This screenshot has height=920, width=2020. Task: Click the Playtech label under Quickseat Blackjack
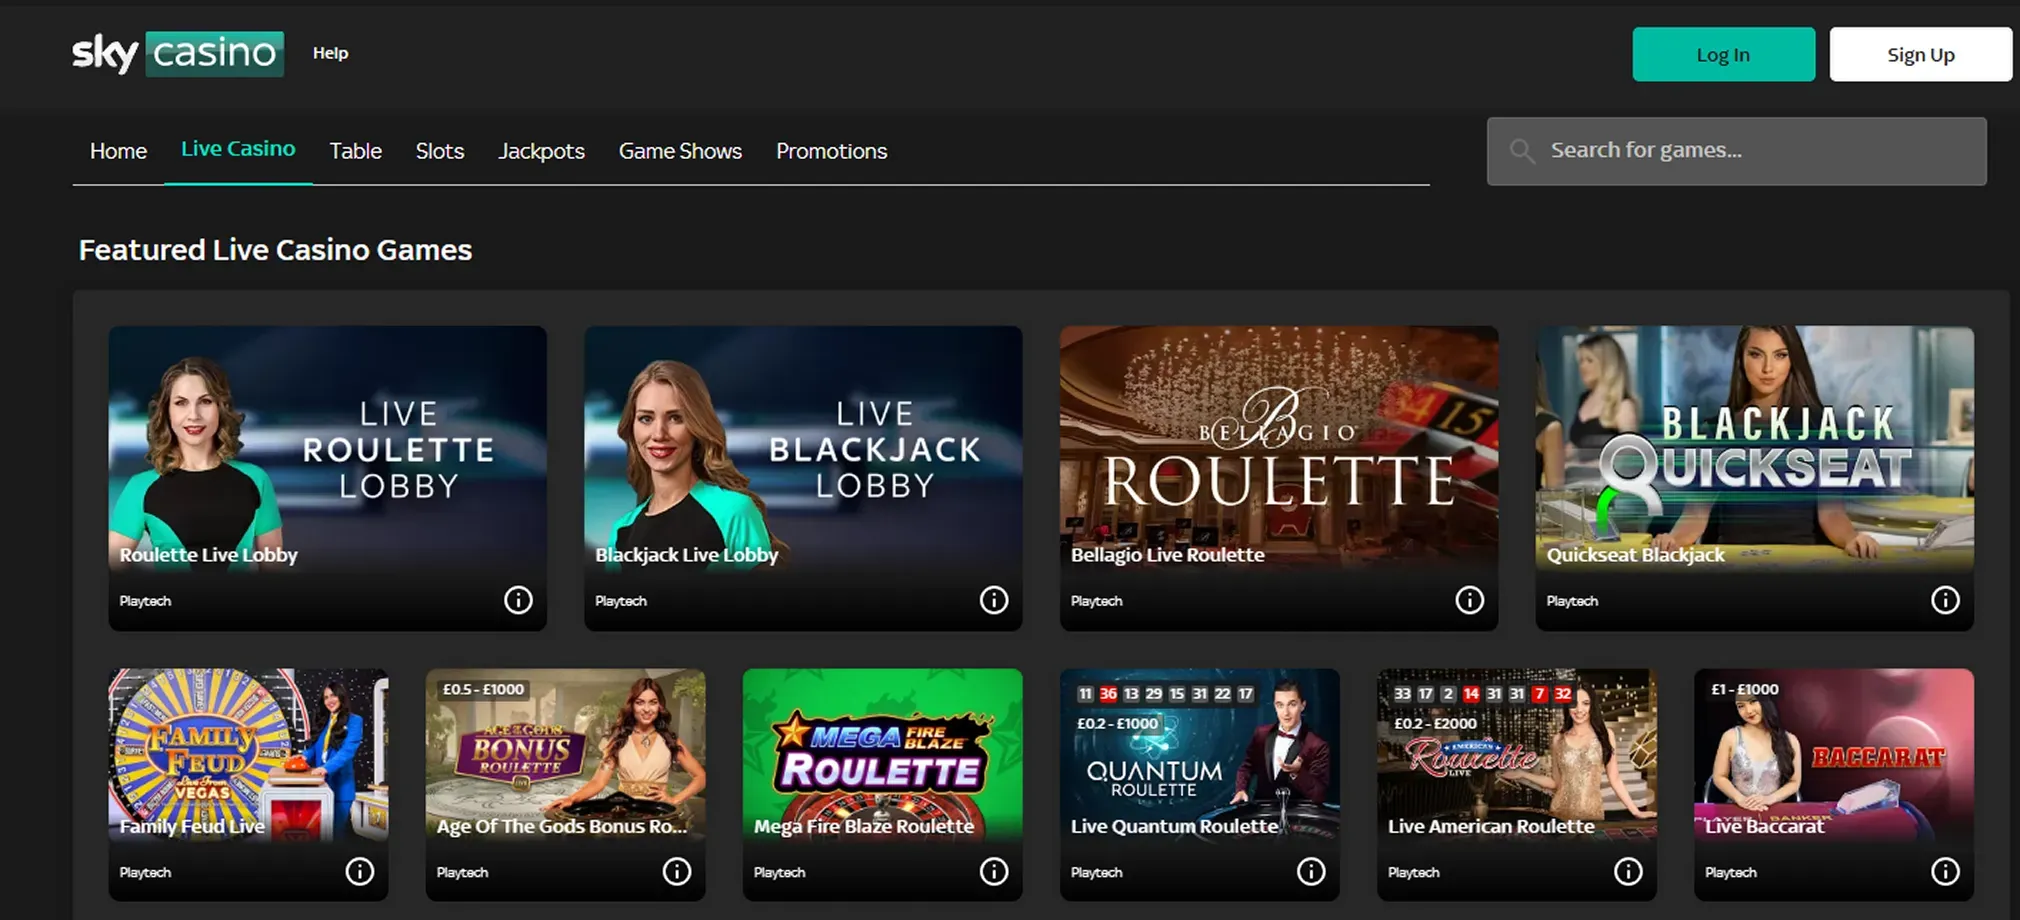[x=1572, y=601]
